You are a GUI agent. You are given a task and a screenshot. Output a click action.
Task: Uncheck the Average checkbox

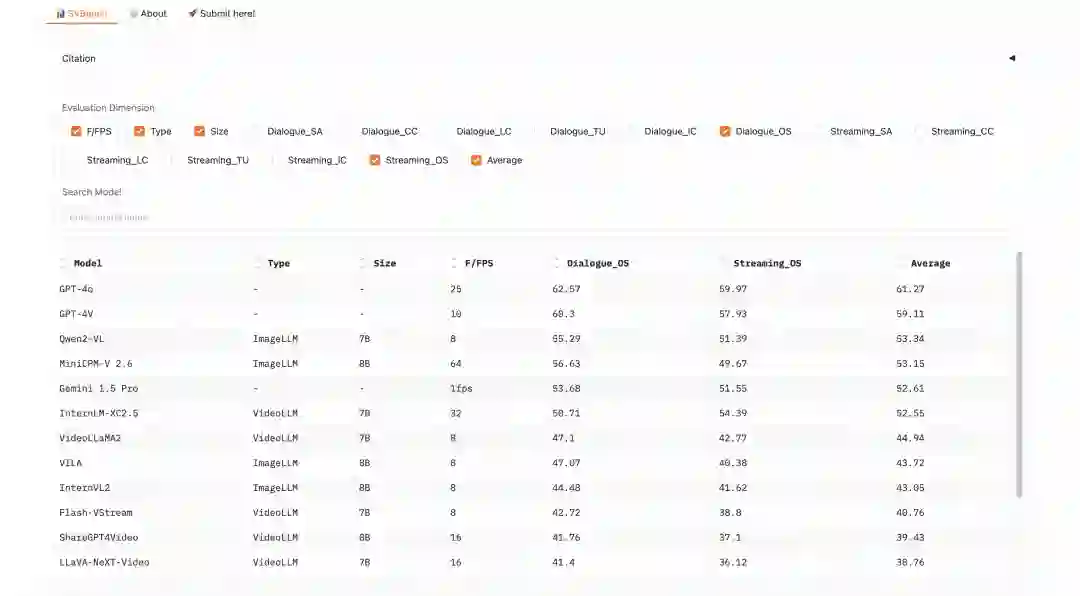point(476,160)
